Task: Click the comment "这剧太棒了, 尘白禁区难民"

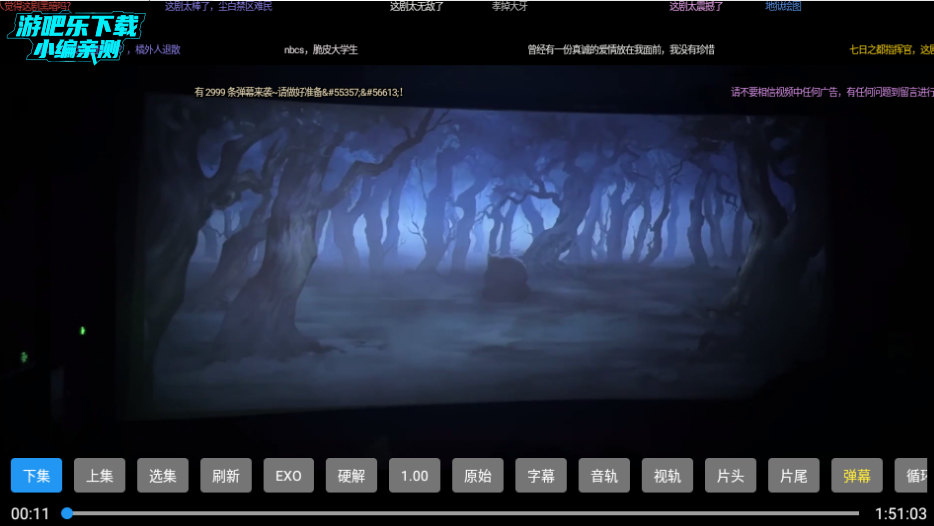Action: coord(219,7)
